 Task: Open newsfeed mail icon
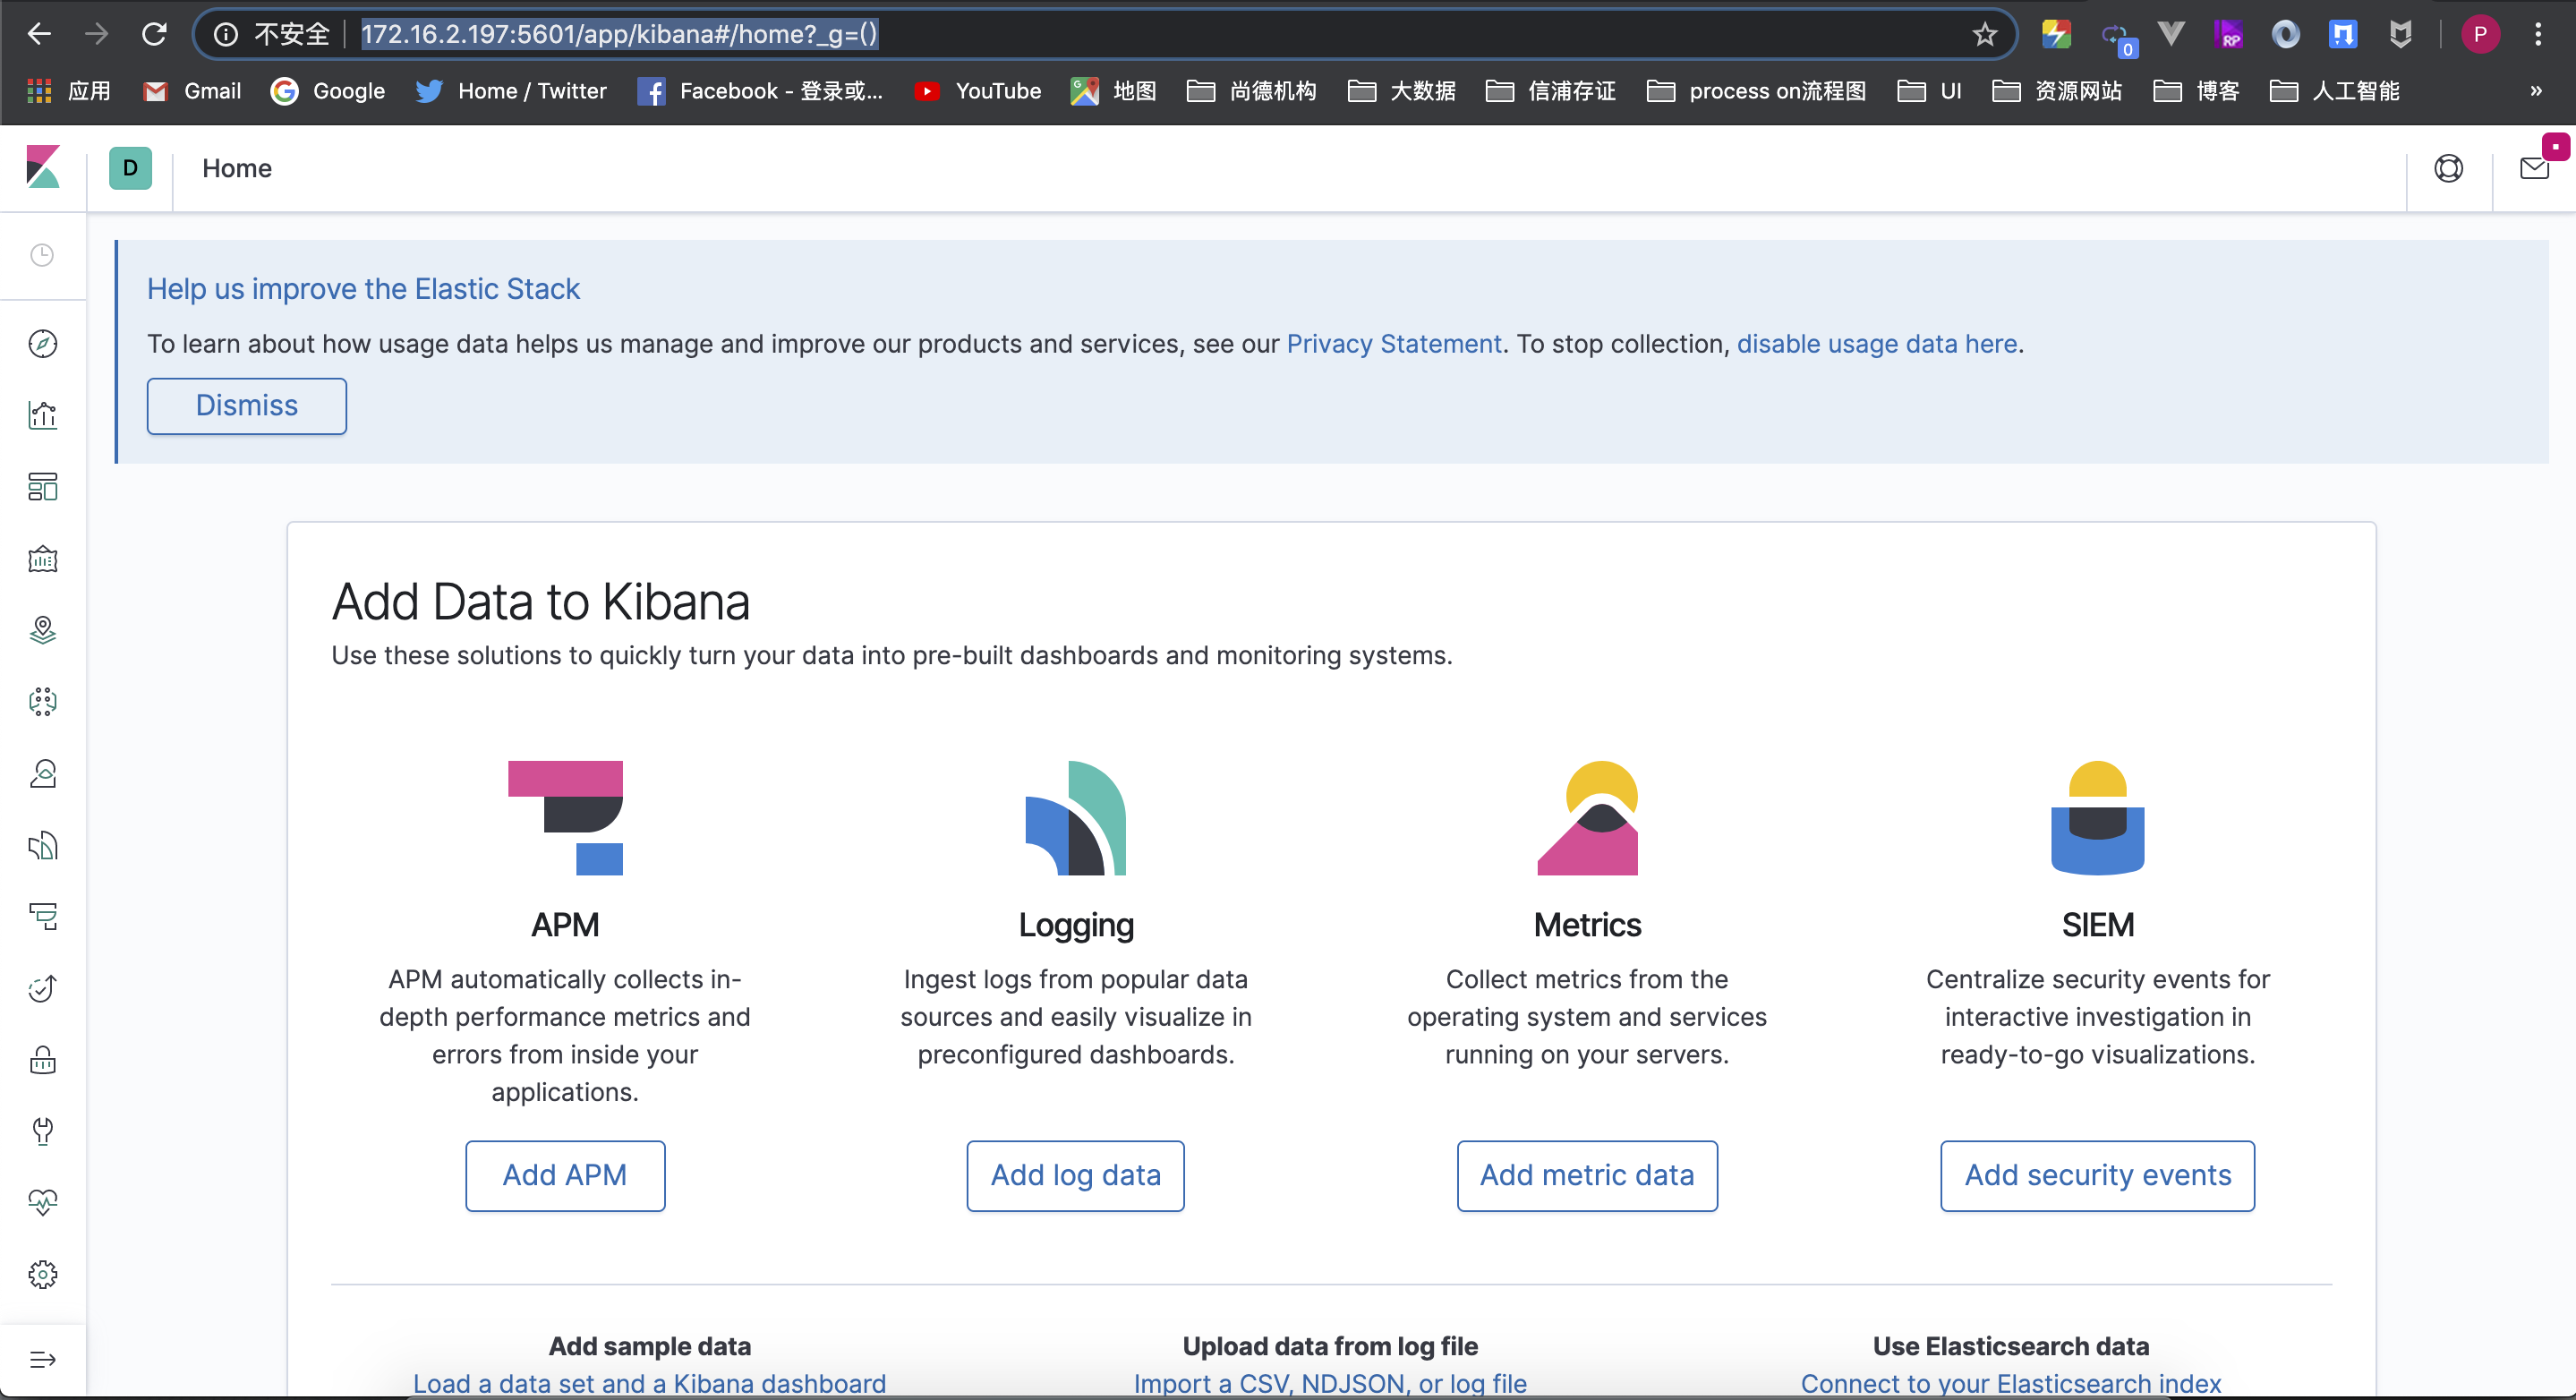click(2534, 168)
